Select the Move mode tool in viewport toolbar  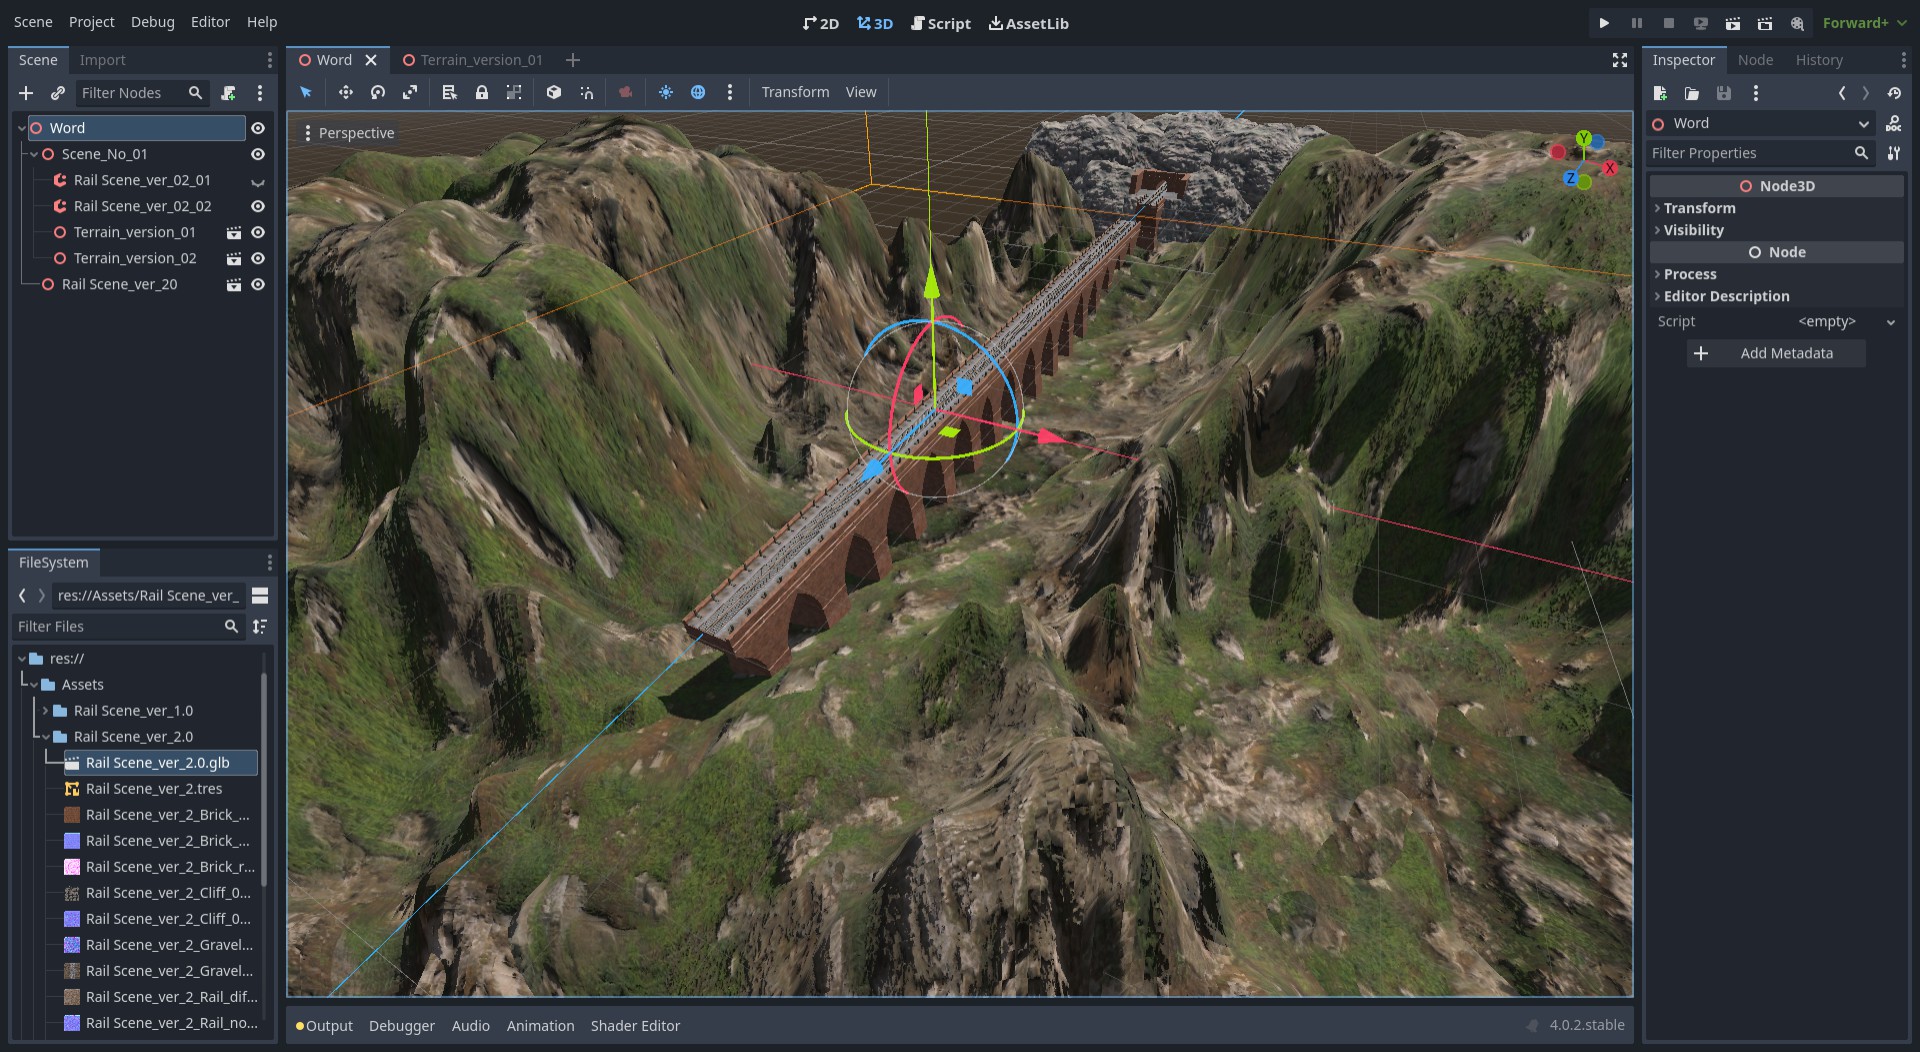tap(345, 92)
